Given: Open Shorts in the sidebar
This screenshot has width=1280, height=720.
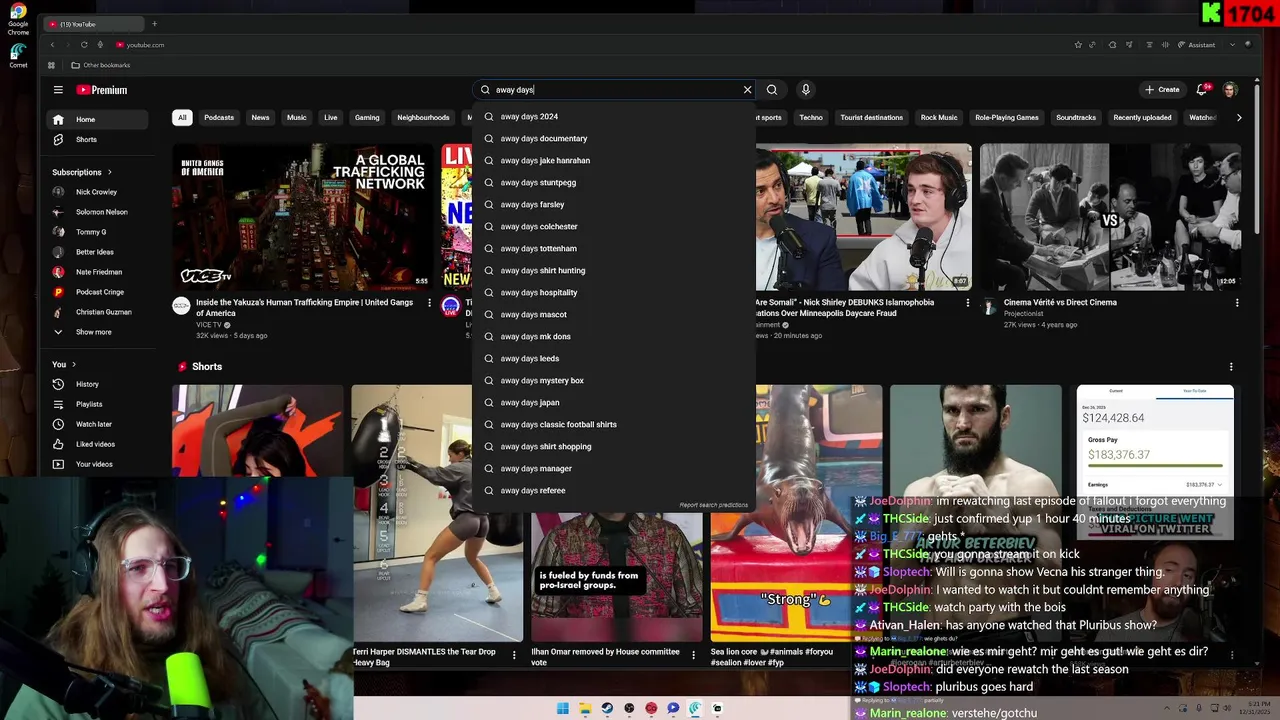Looking at the screenshot, I should tap(97, 139).
